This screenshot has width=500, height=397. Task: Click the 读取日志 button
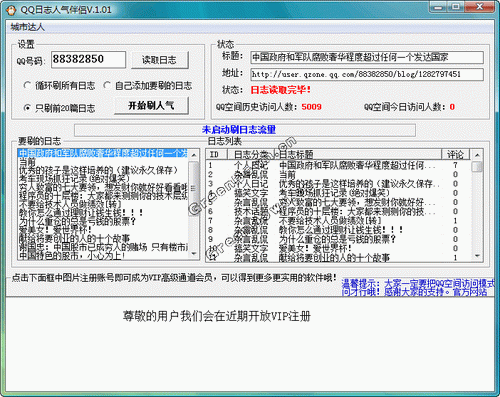pos(159,60)
